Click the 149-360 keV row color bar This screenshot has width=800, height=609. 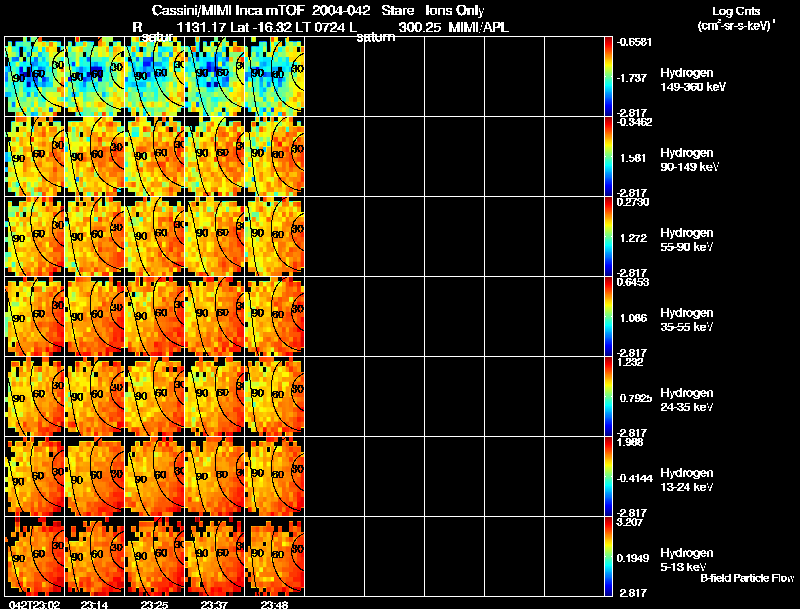[608, 77]
